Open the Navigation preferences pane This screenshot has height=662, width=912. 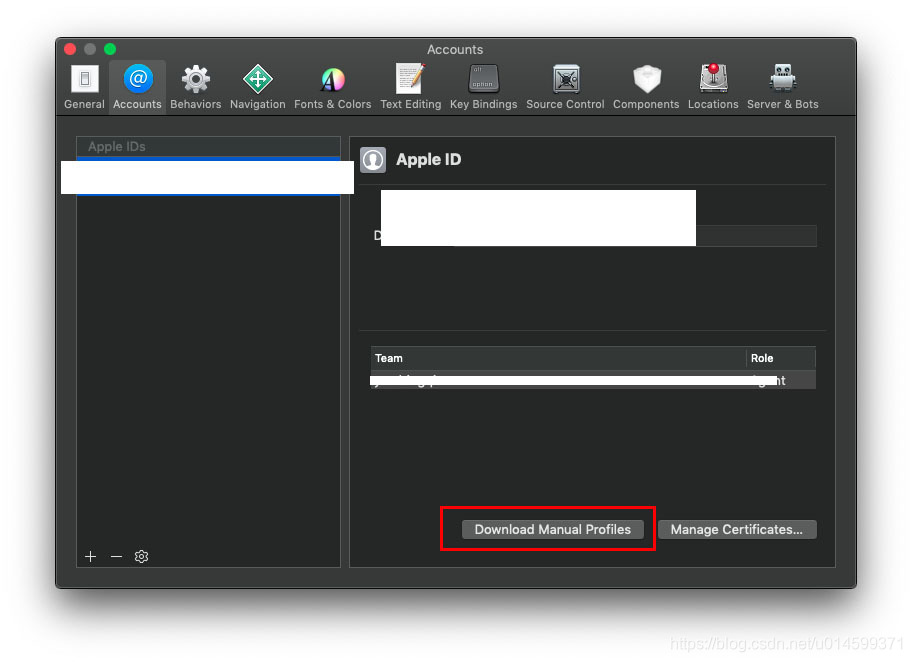pos(258,87)
